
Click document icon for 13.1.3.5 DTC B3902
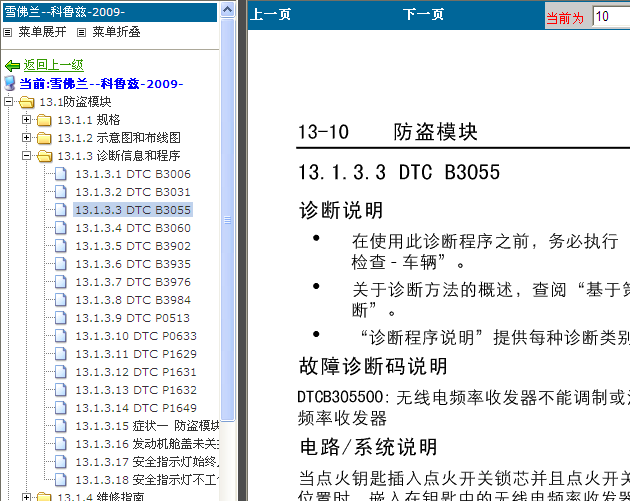61,246
